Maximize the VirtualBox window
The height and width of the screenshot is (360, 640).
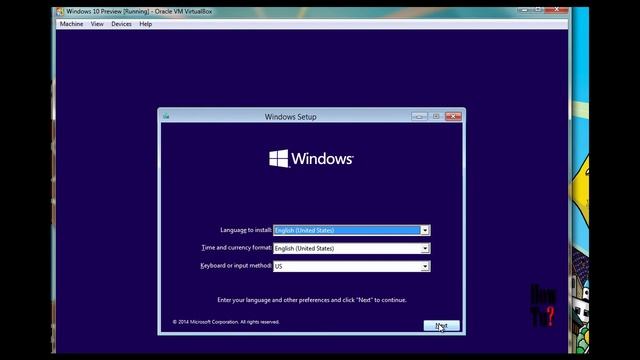coord(538,10)
